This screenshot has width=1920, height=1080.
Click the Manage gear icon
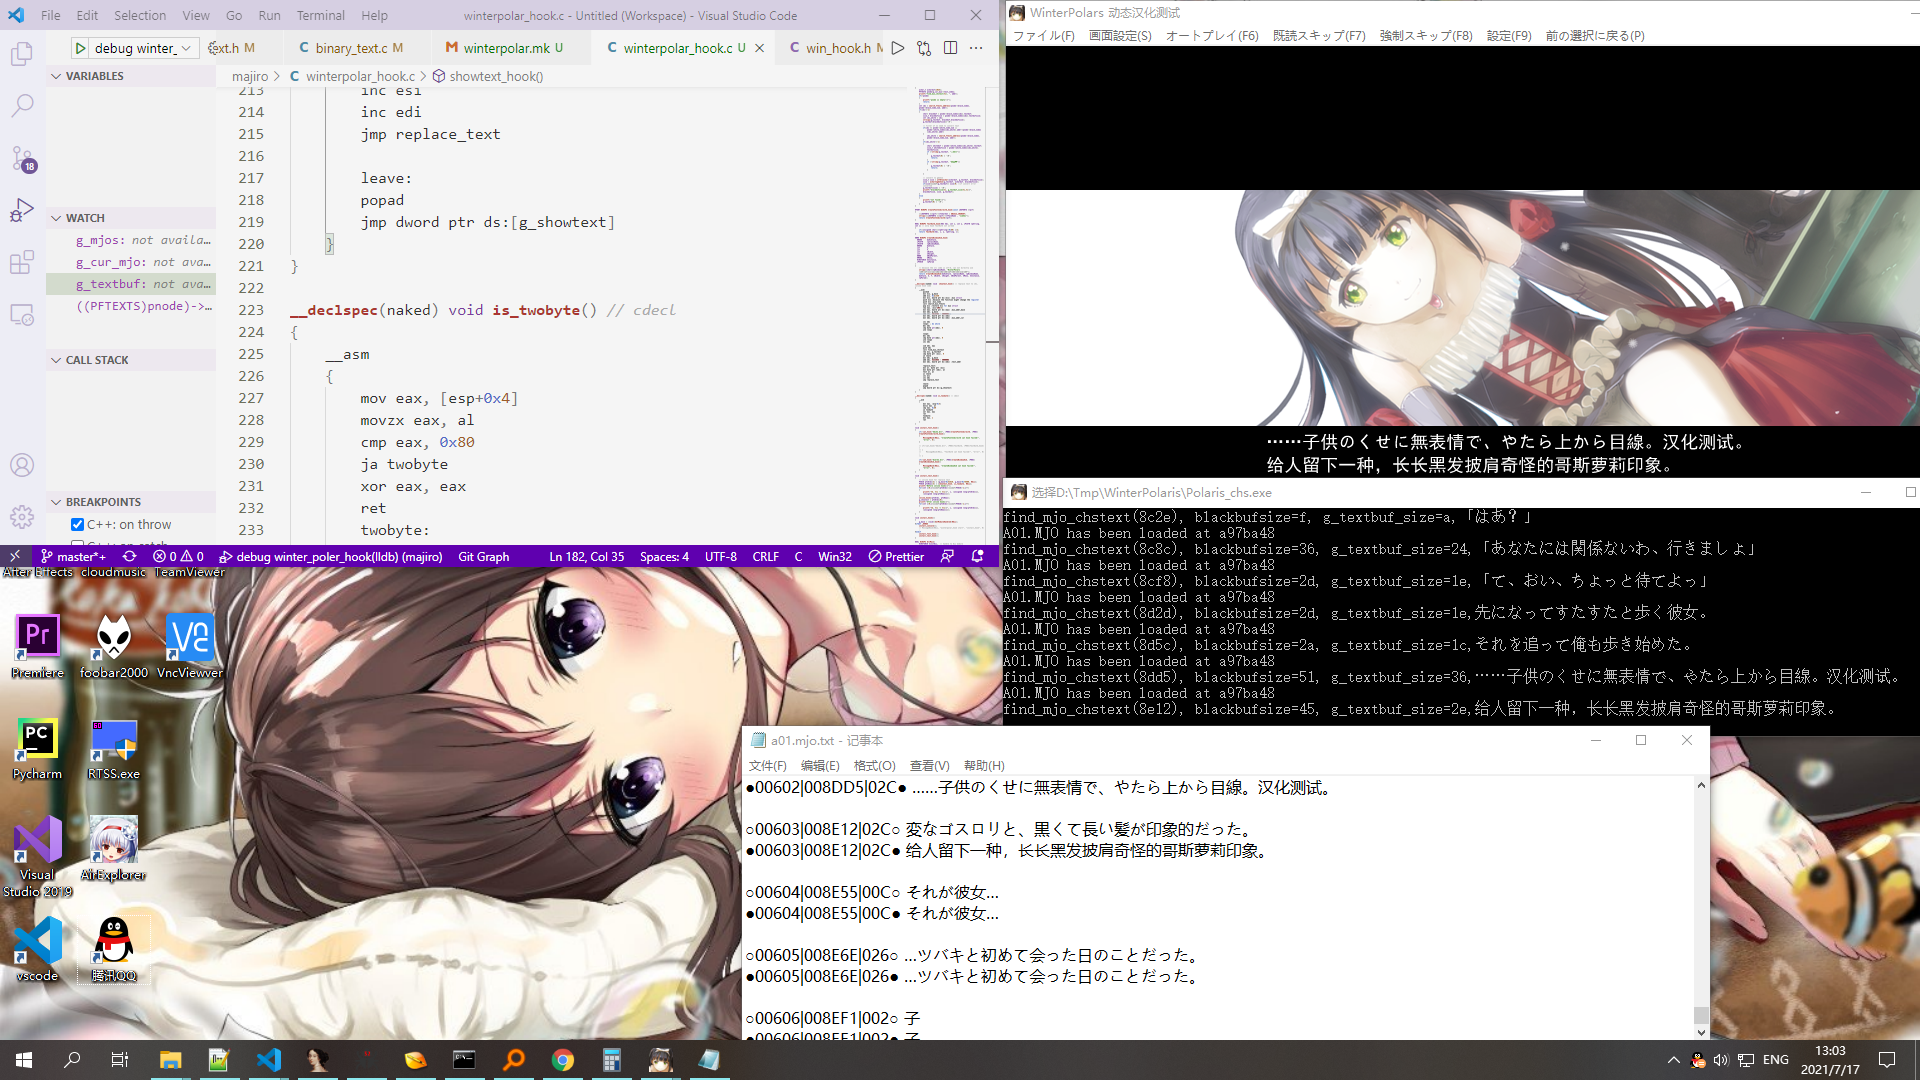pos(22,517)
